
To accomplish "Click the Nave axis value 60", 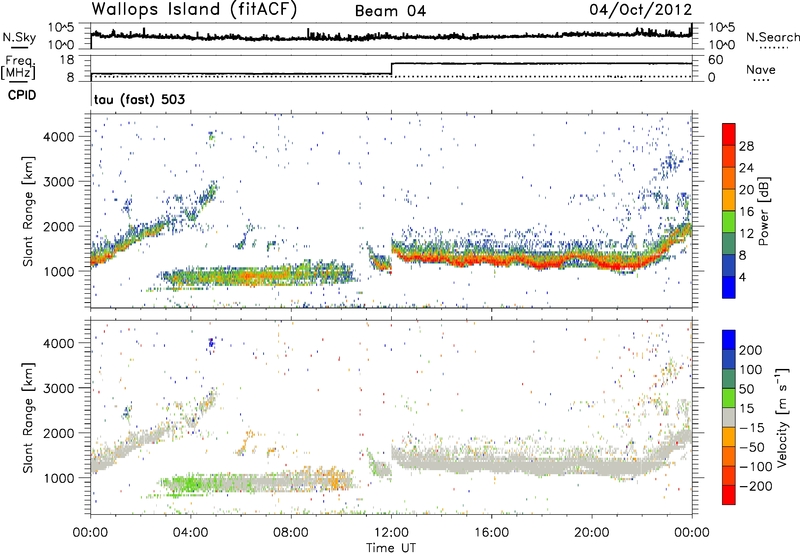I will (x=716, y=60).
